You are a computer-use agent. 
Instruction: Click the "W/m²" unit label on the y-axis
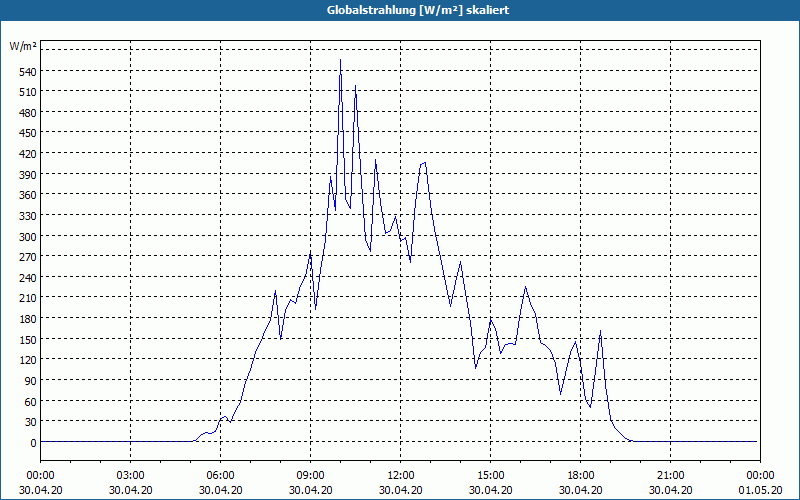pyautogui.click(x=23, y=46)
